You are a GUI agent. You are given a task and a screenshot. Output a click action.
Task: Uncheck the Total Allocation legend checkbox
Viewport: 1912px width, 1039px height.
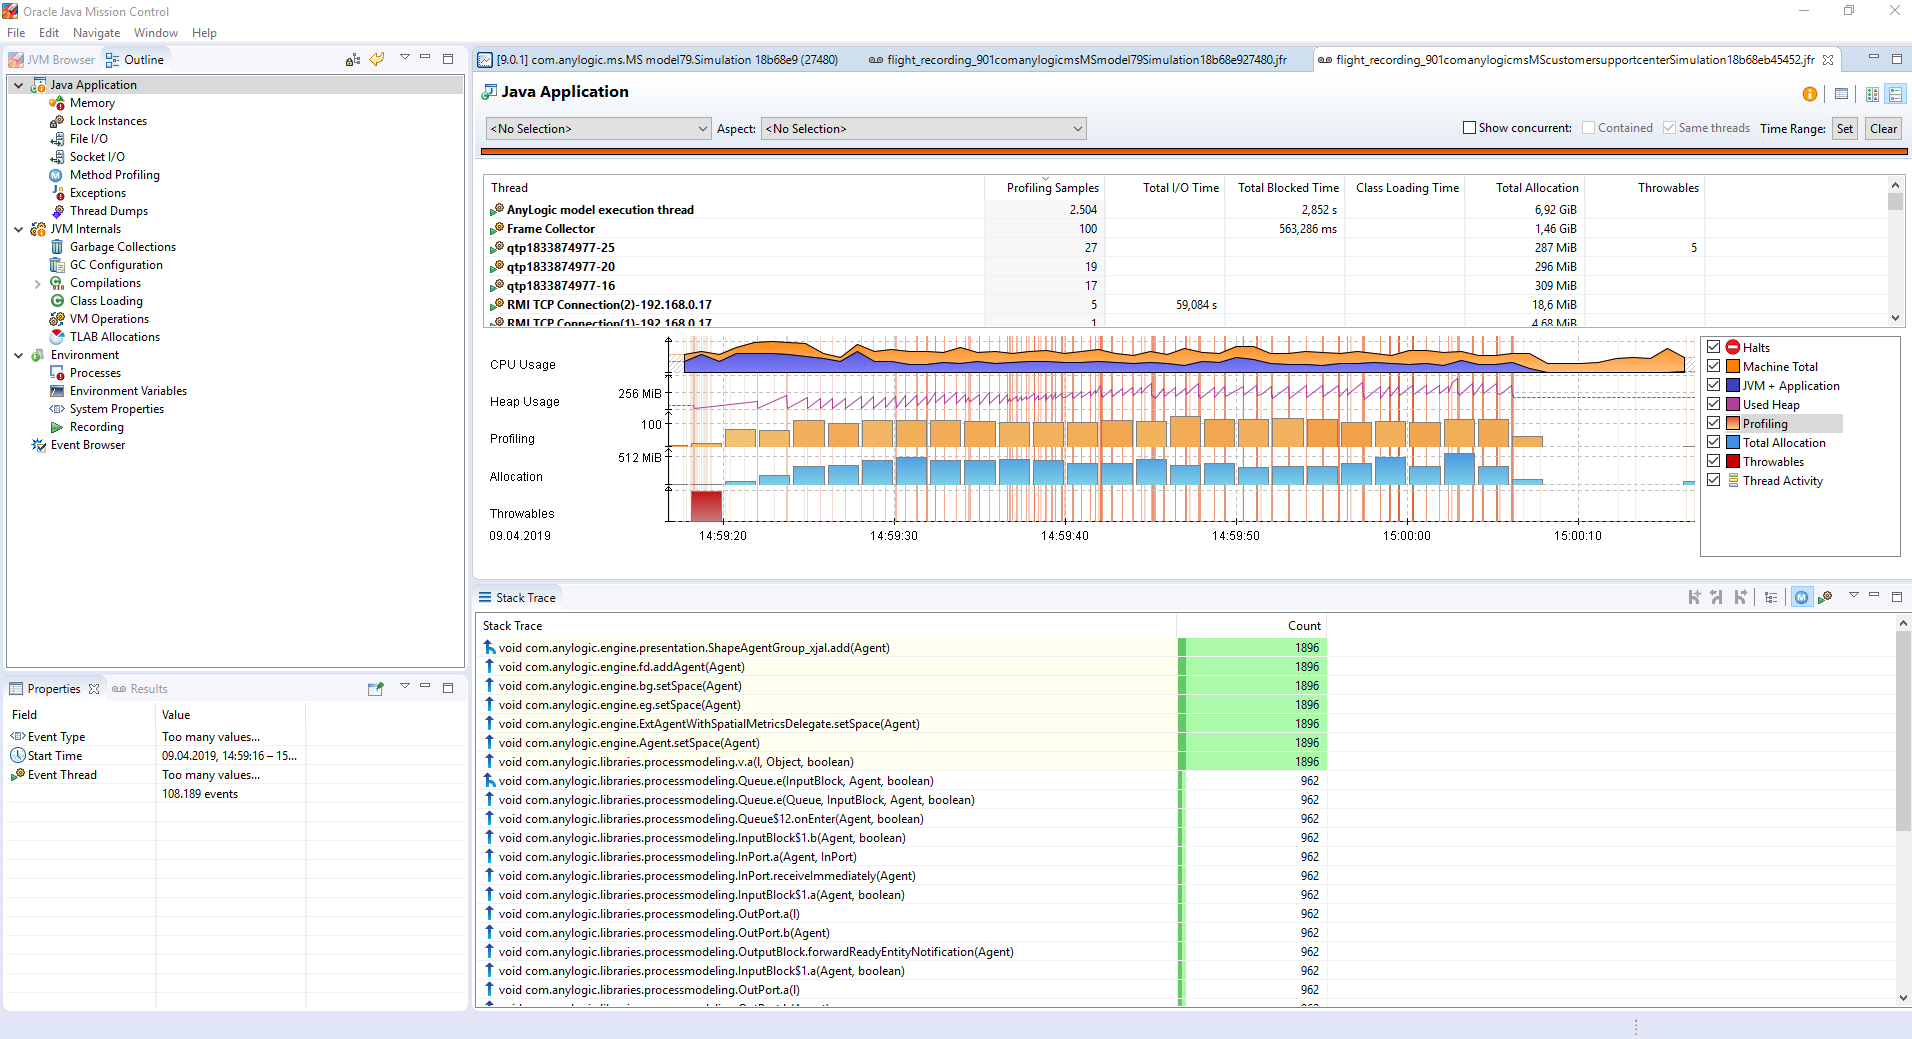[x=1713, y=442]
